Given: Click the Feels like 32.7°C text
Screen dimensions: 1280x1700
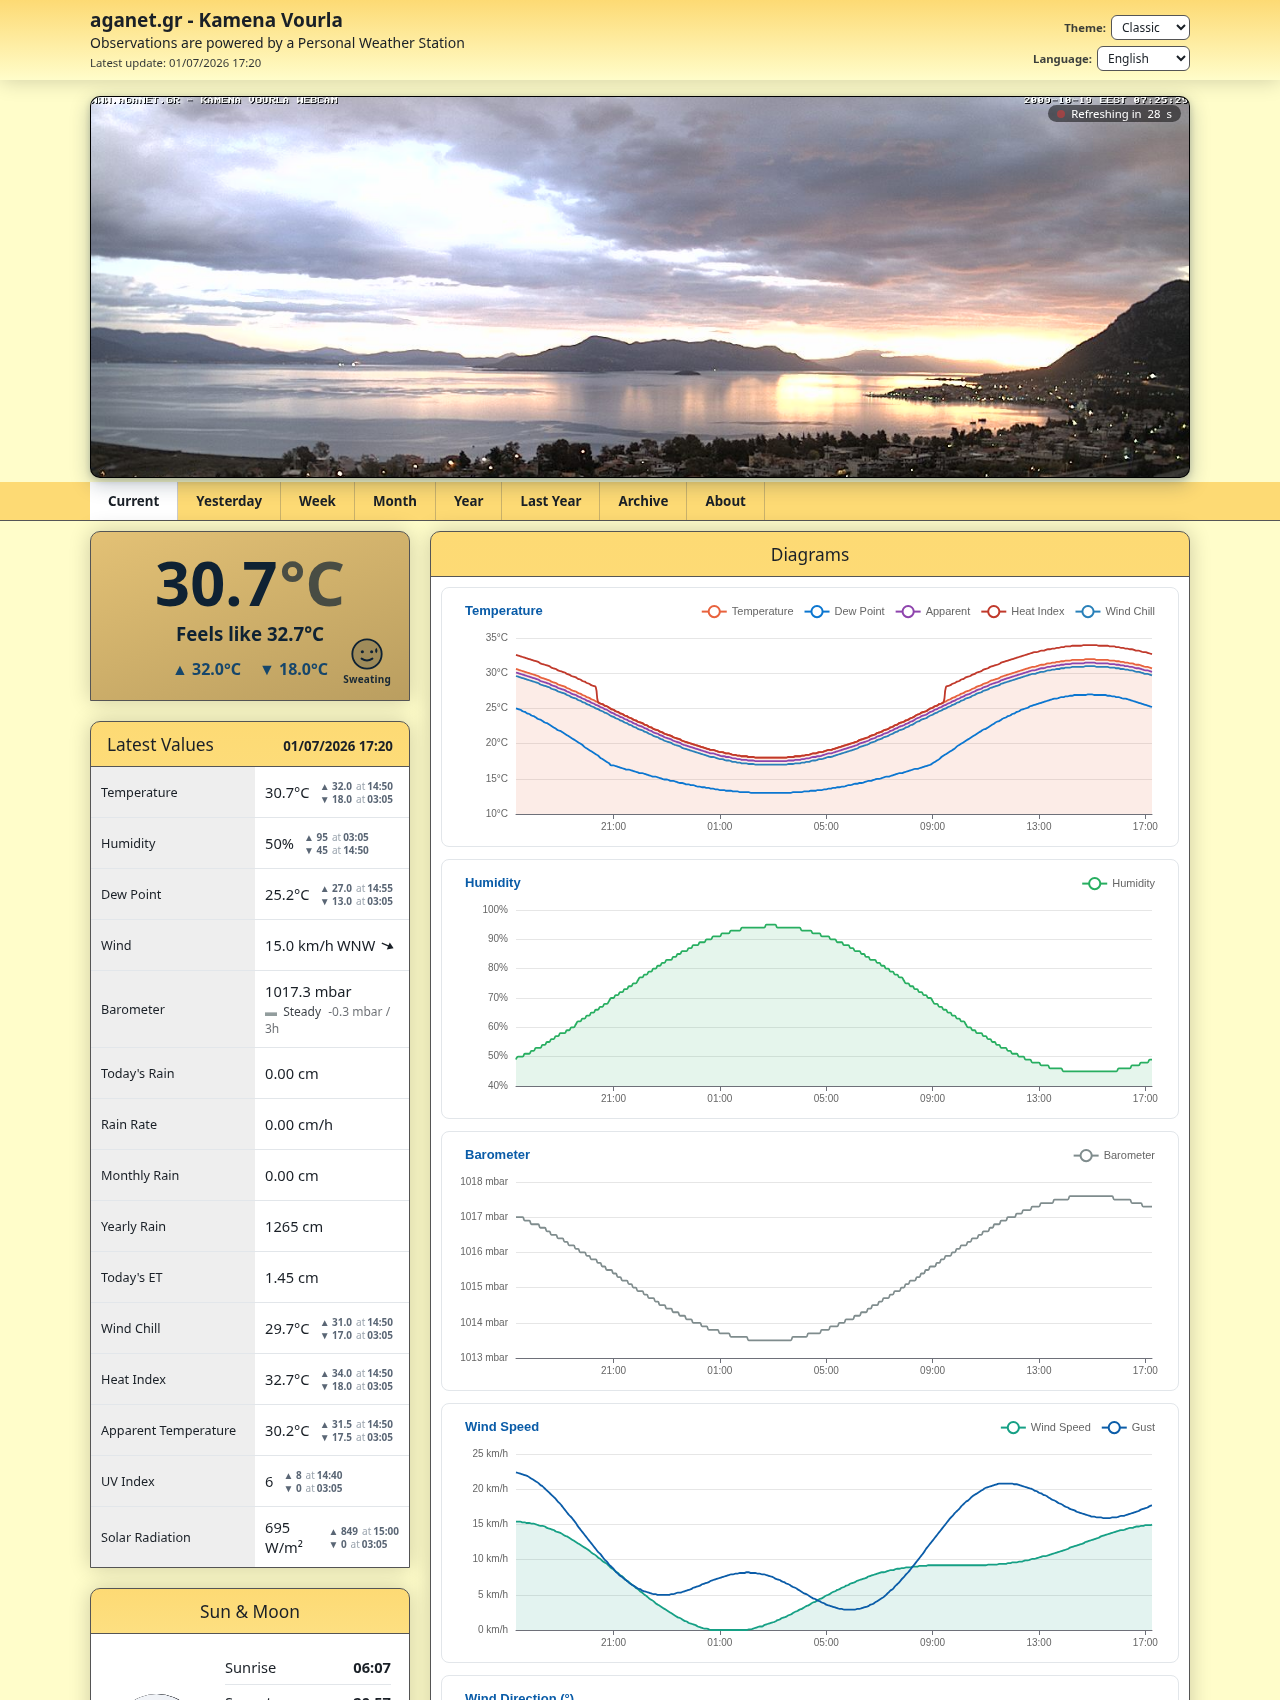Looking at the screenshot, I should (x=250, y=634).
